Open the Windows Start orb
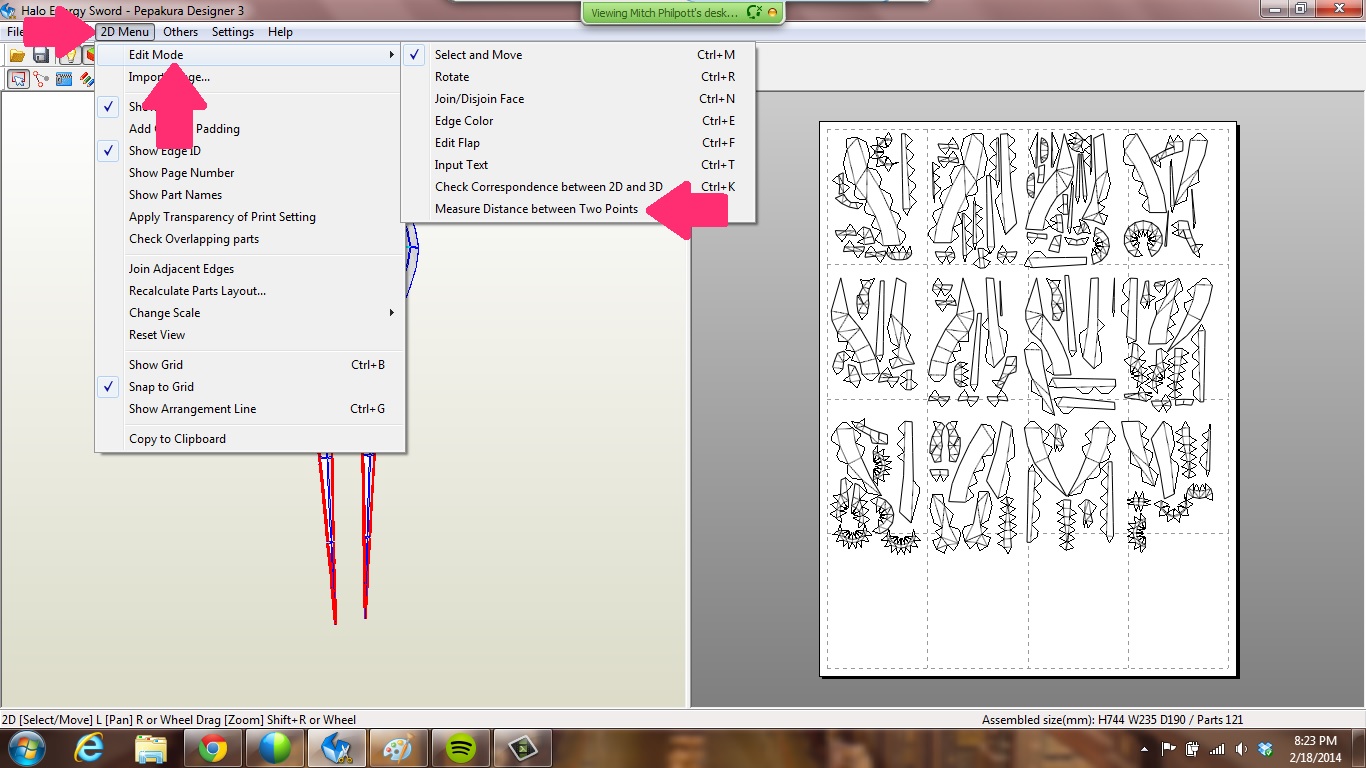1366x768 pixels. click(25, 748)
